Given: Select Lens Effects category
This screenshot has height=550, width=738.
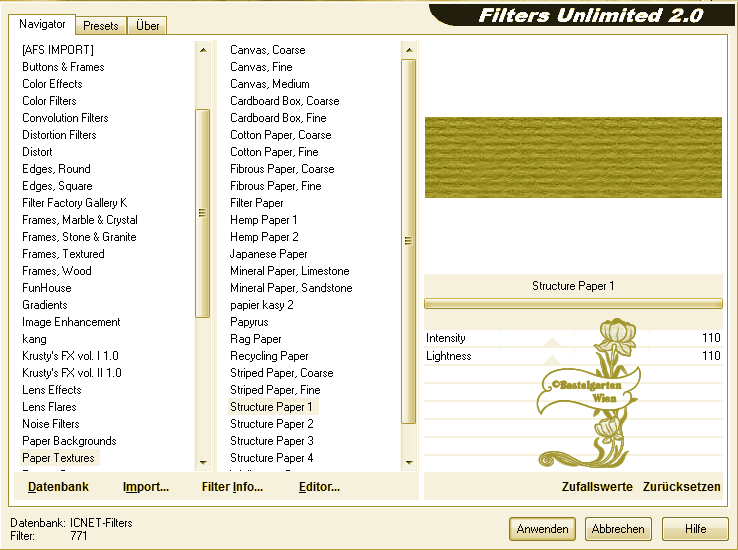Looking at the screenshot, I should [x=52, y=390].
